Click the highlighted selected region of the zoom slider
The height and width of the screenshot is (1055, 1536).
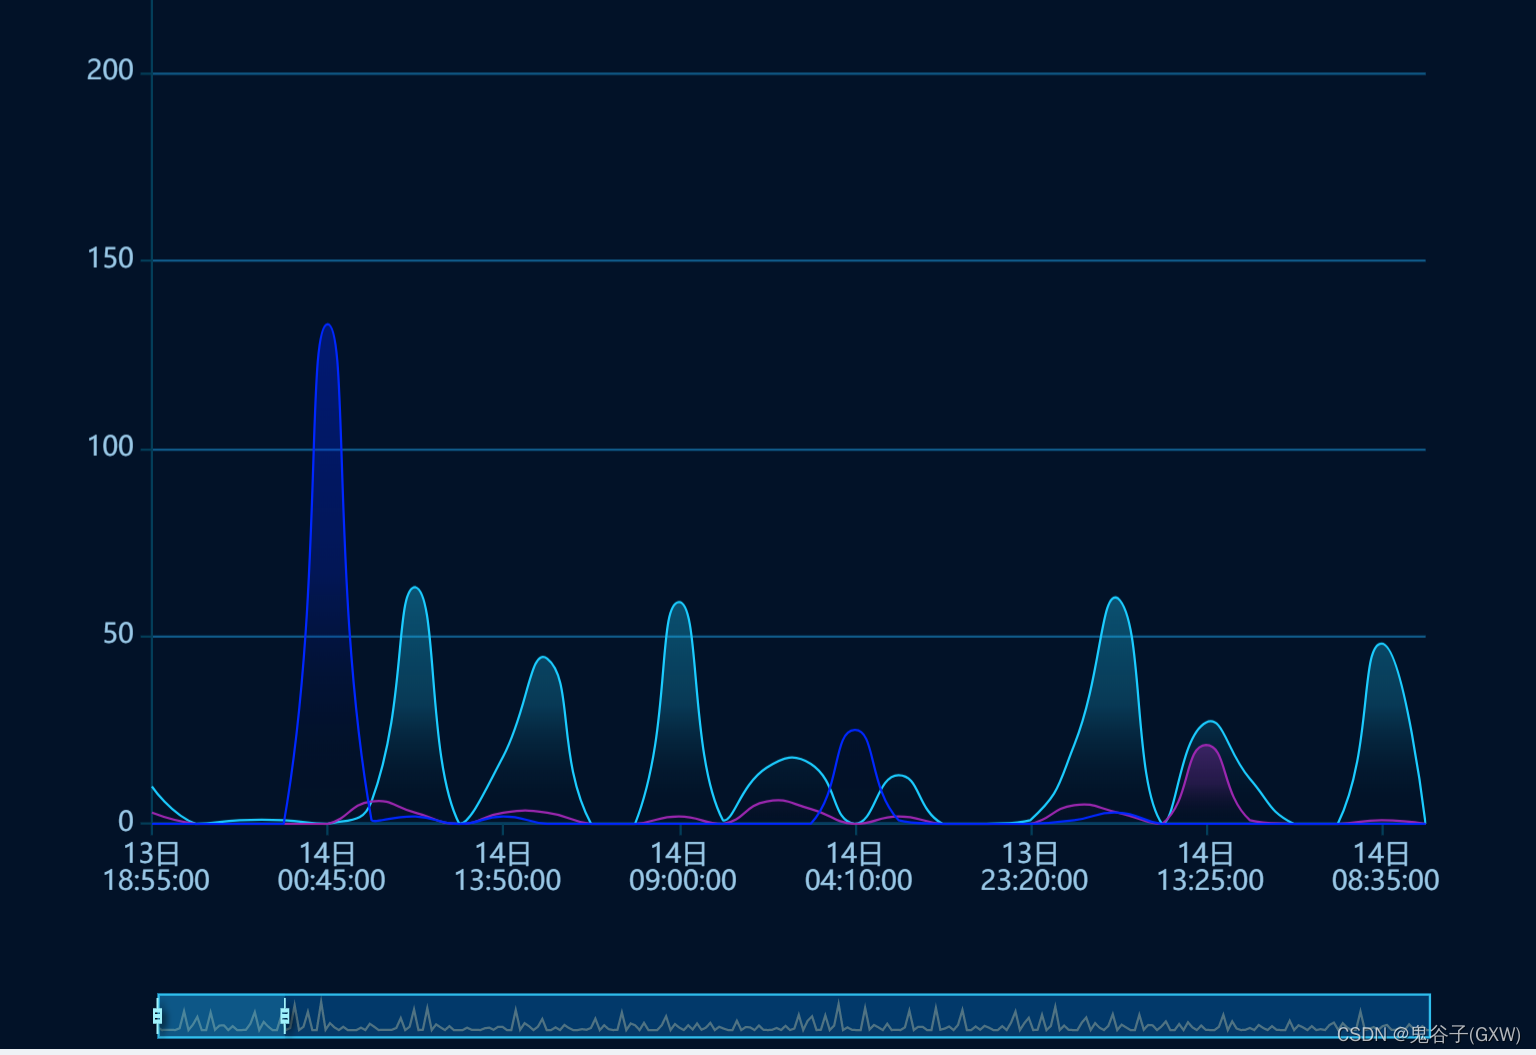click(220, 1016)
